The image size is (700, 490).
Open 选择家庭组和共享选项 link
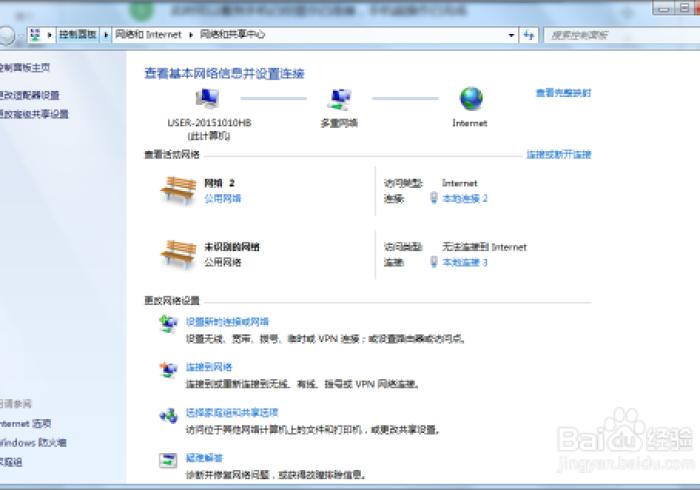pos(232,412)
